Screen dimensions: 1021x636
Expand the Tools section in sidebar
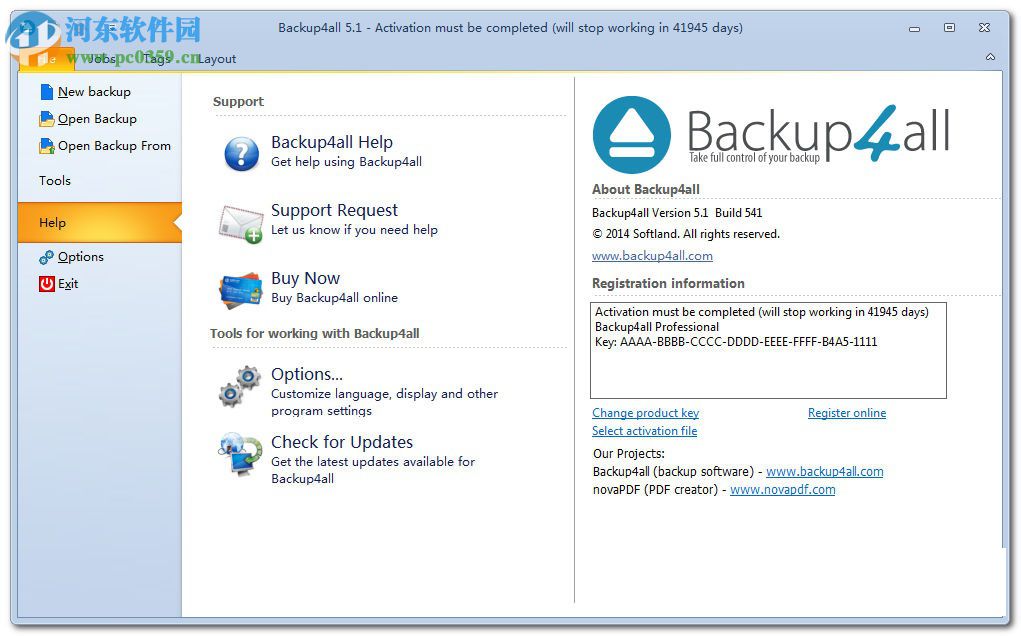[x=54, y=180]
